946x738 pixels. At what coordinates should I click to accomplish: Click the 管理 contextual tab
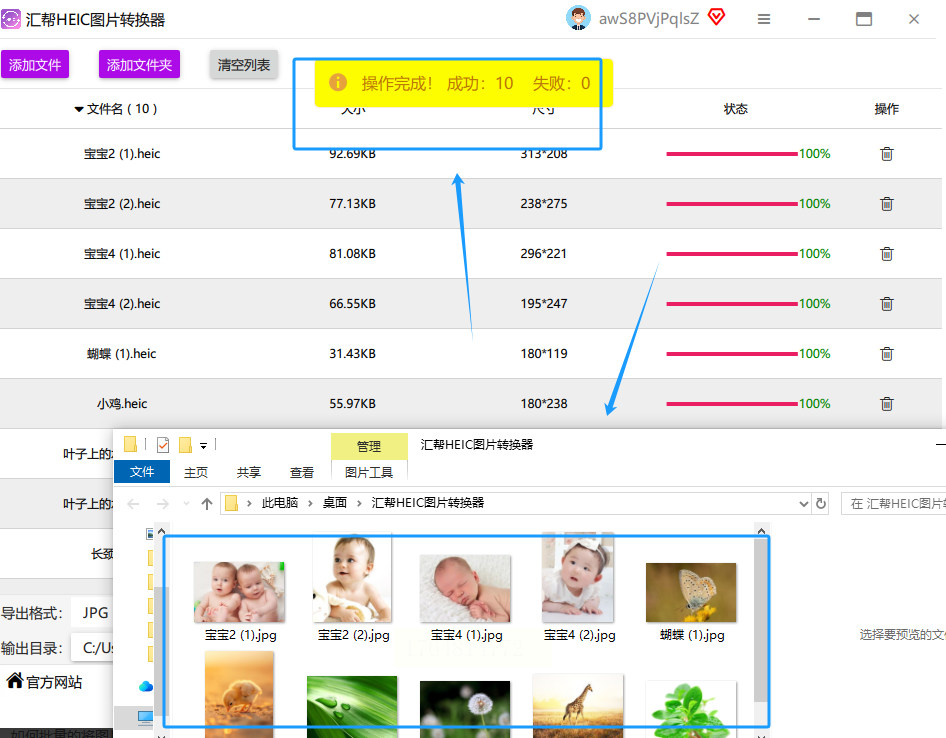[369, 447]
